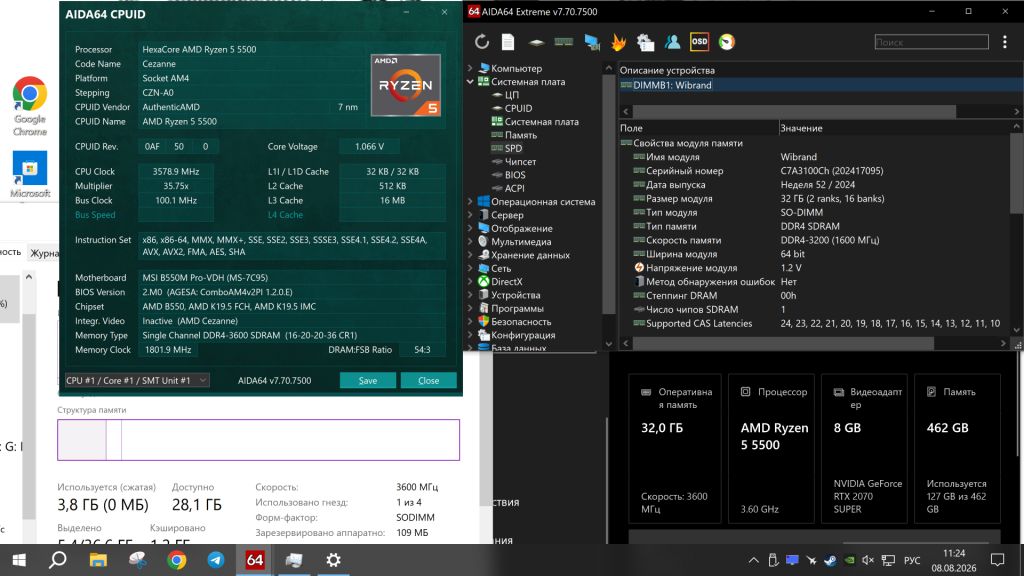Click the Refresh icon in AIDA64 toolbar
Image resolution: width=1024 pixels, height=576 pixels.
tap(482, 42)
